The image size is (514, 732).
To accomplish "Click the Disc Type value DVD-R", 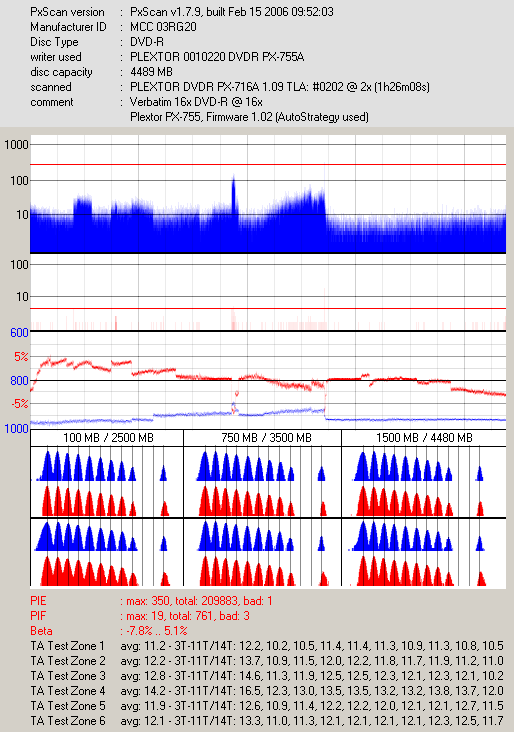I will pos(147,42).
